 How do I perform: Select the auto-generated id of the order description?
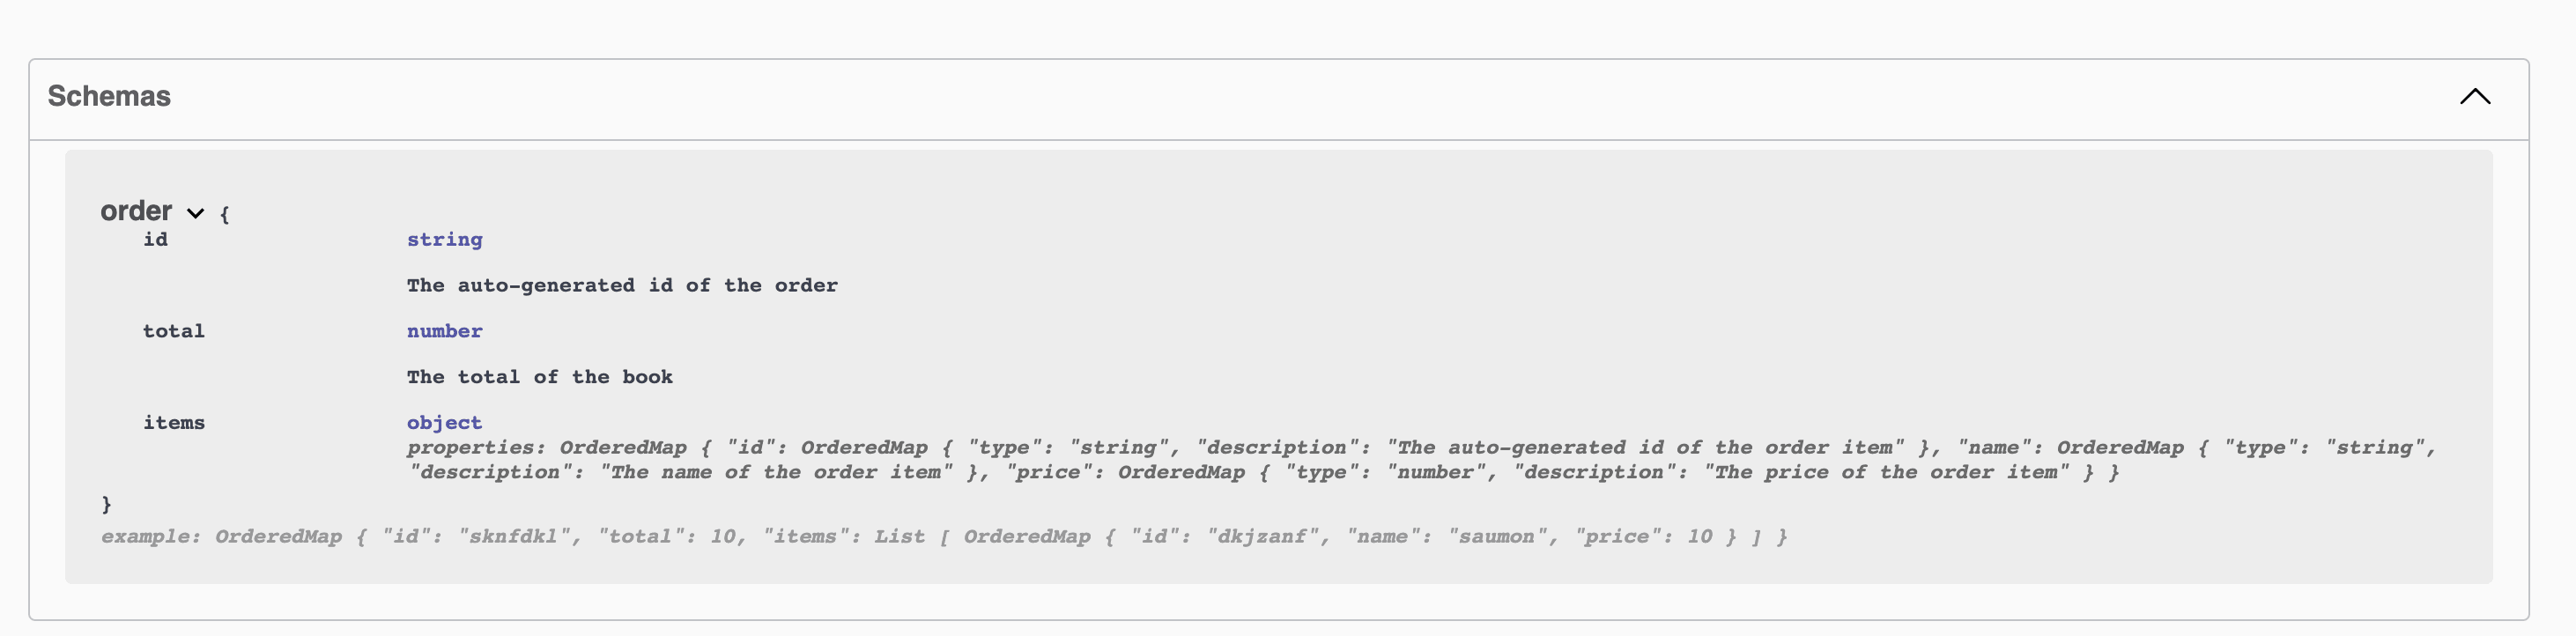622,286
